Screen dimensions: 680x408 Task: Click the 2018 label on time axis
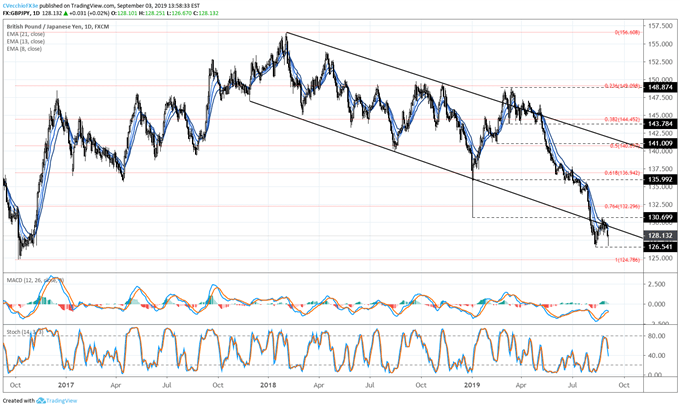coord(268,385)
